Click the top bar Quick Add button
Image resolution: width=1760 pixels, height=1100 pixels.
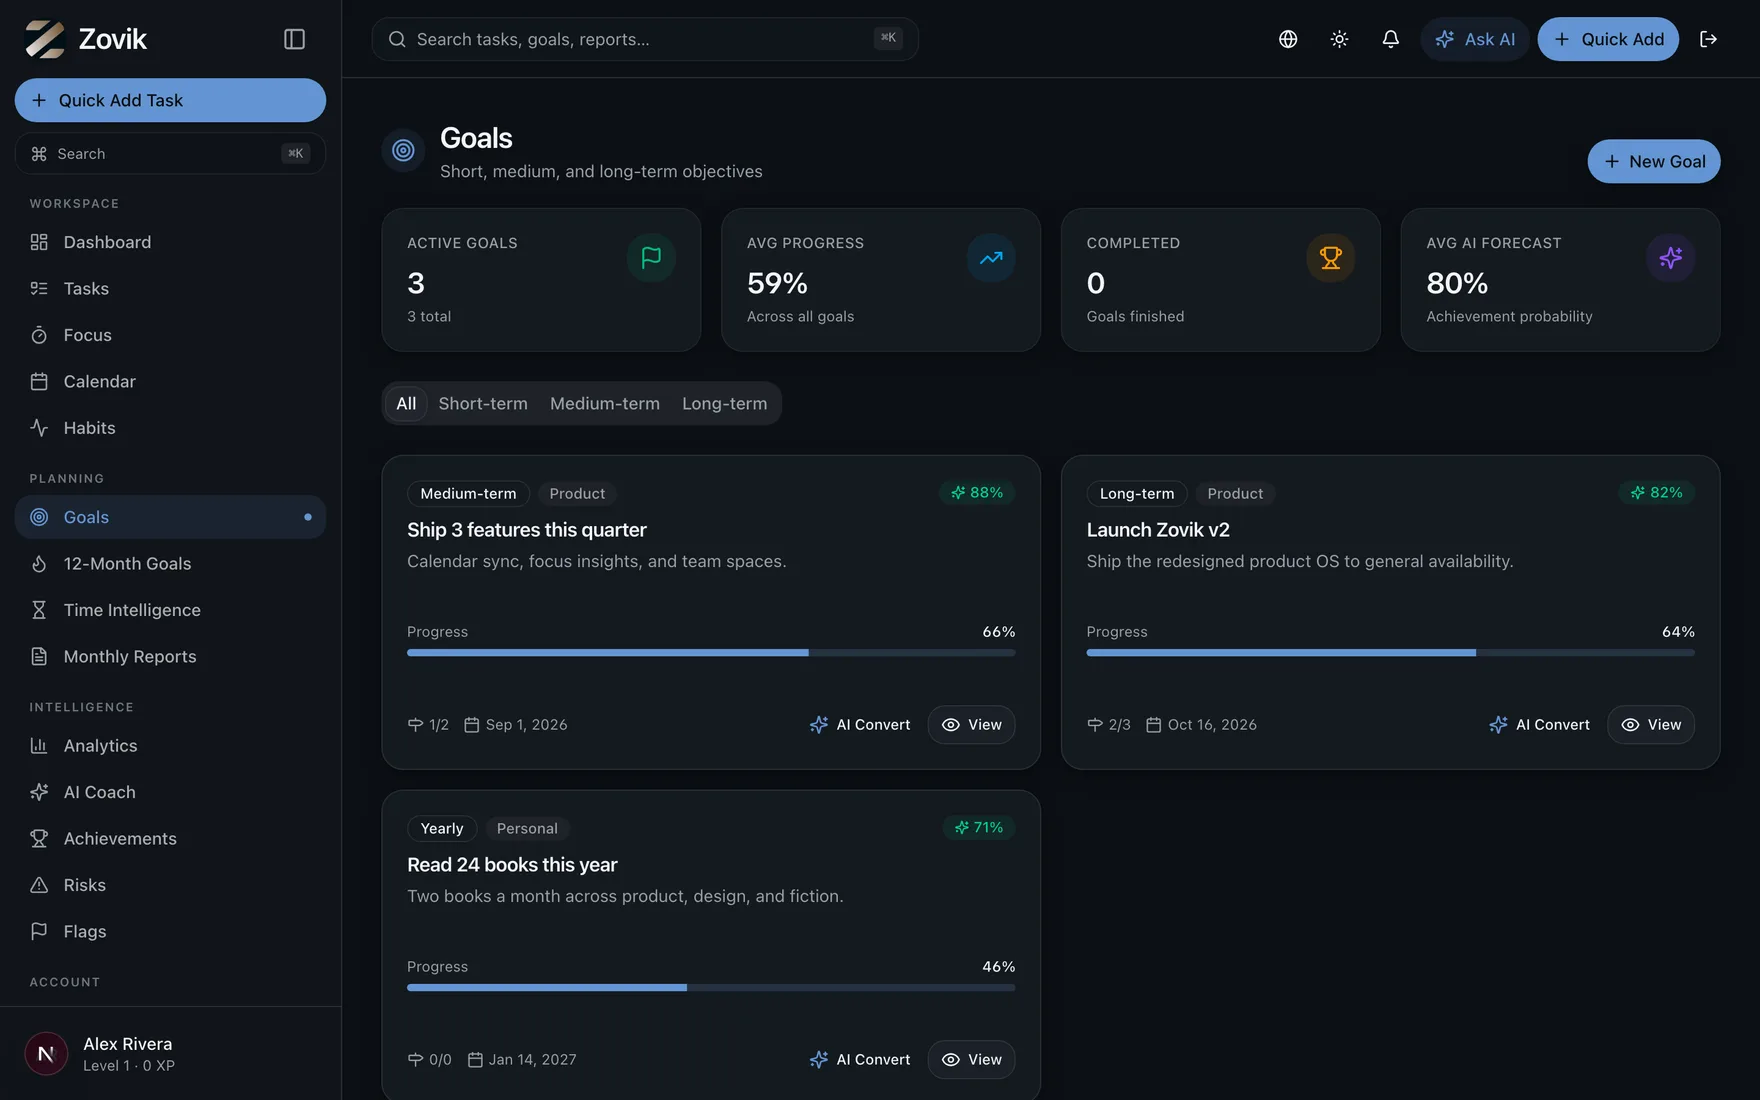coord(1608,39)
